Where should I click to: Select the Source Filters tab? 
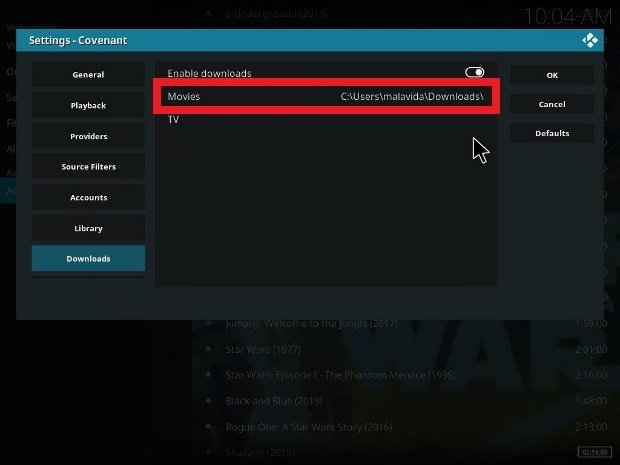88,166
